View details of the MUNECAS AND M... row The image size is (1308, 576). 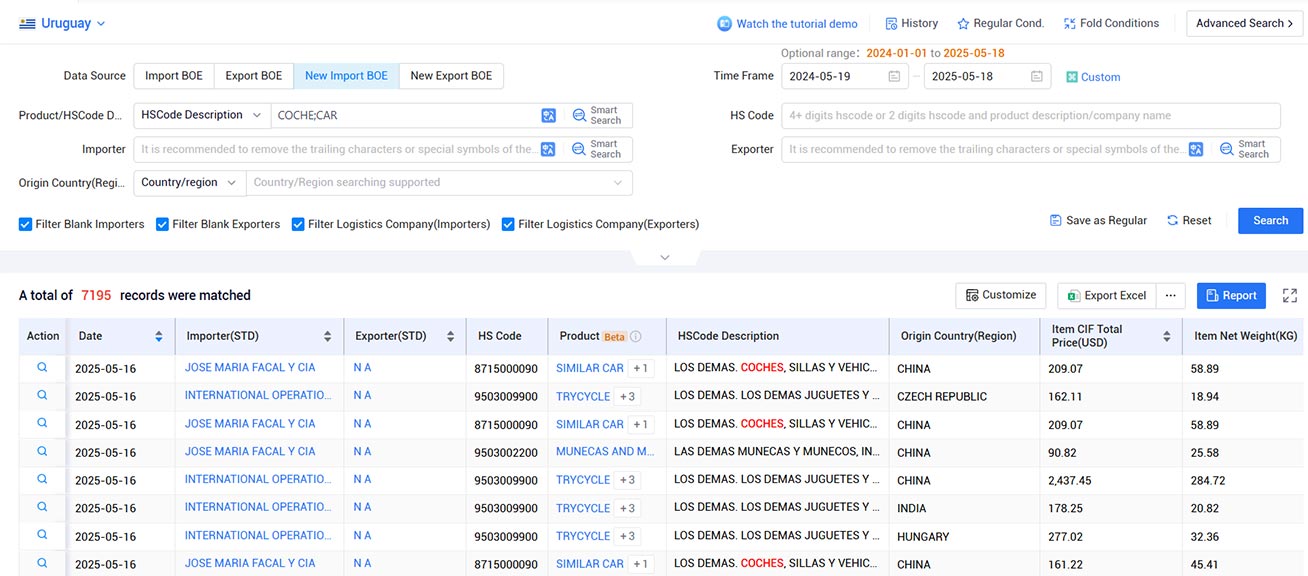pos(42,452)
